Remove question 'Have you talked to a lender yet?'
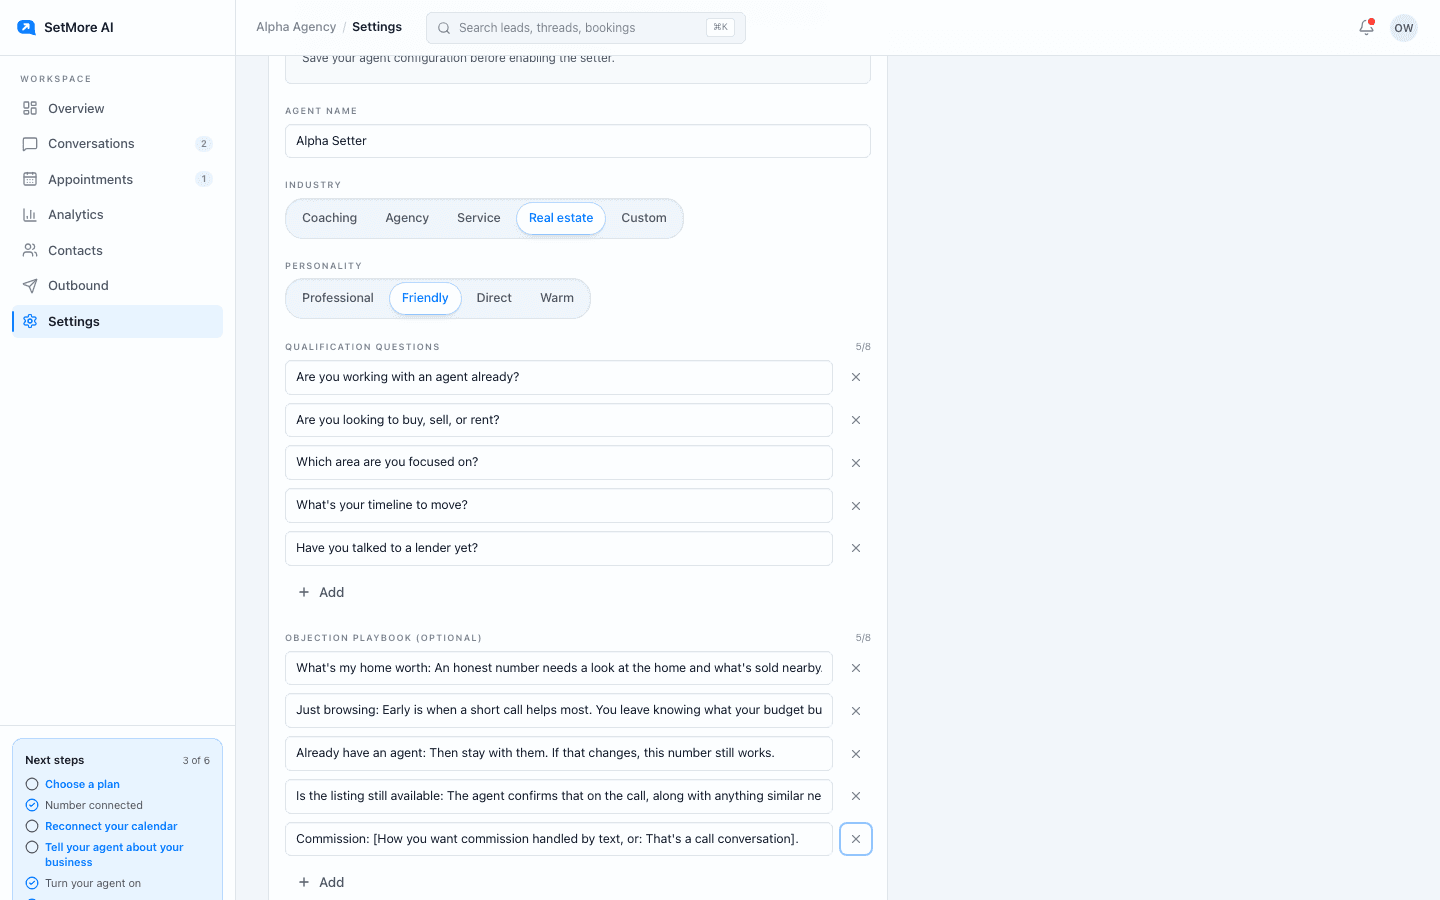 pos(856,548)
